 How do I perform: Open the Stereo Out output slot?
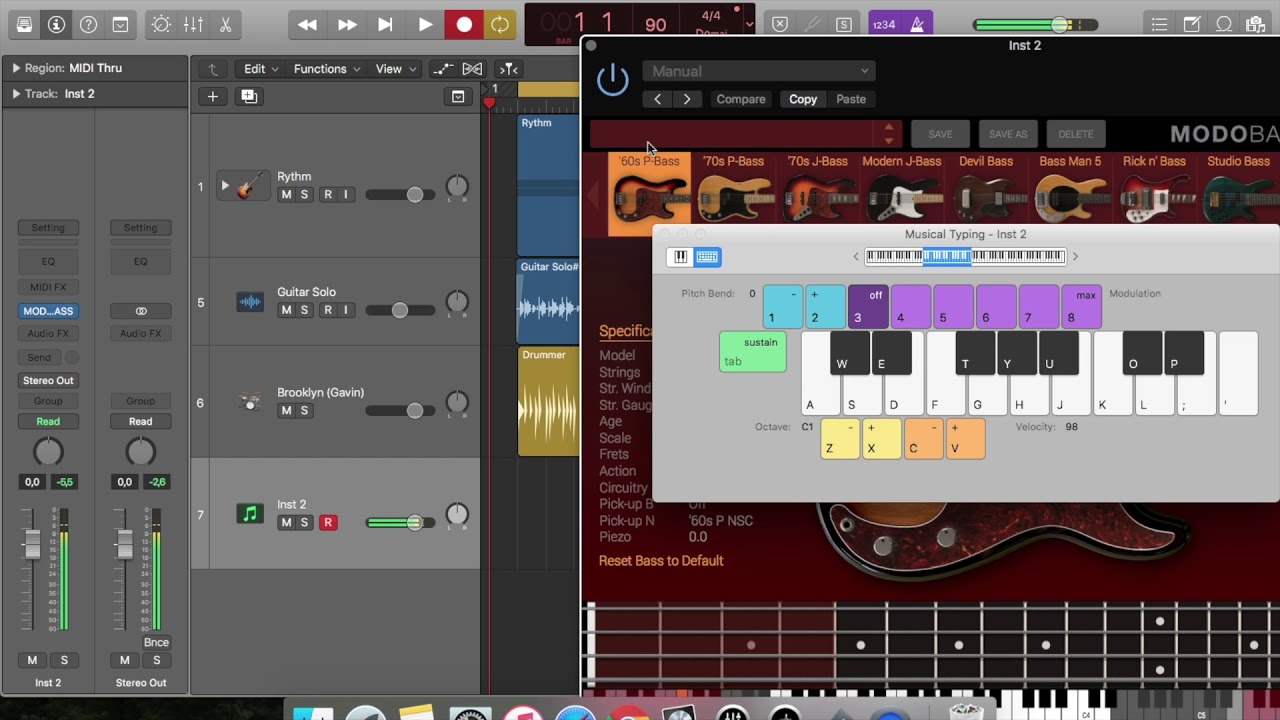click(x=48, y=380)
